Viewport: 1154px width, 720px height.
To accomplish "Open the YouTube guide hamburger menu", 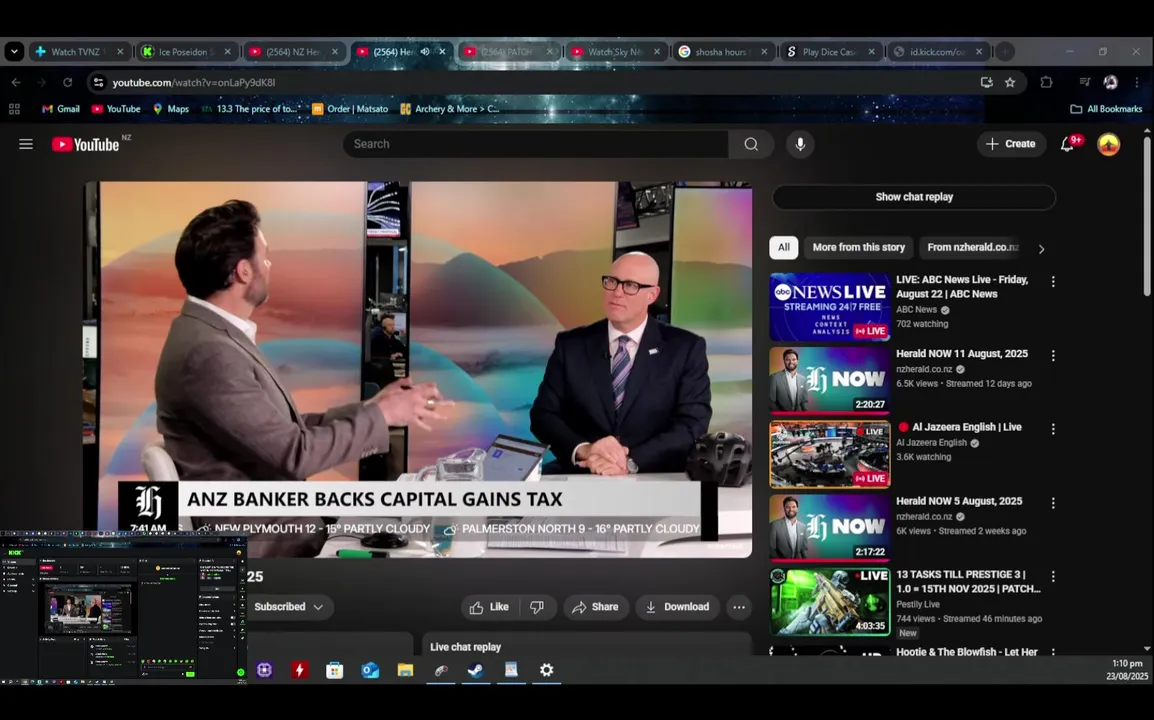I will click(x=26, y=144).
